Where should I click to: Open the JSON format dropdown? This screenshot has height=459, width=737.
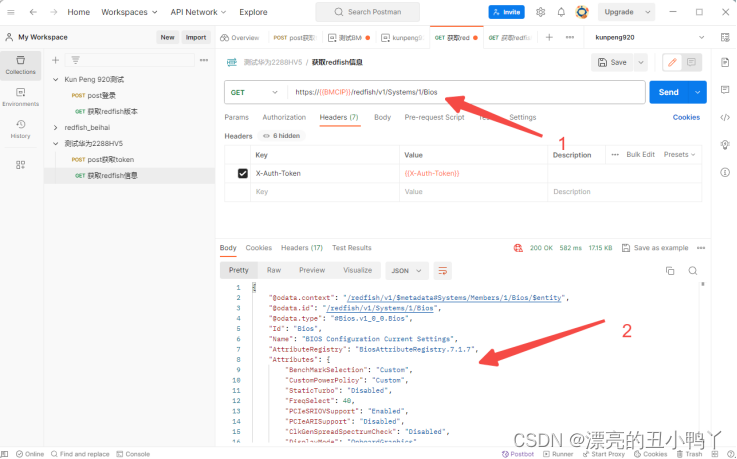pos(407,270)
